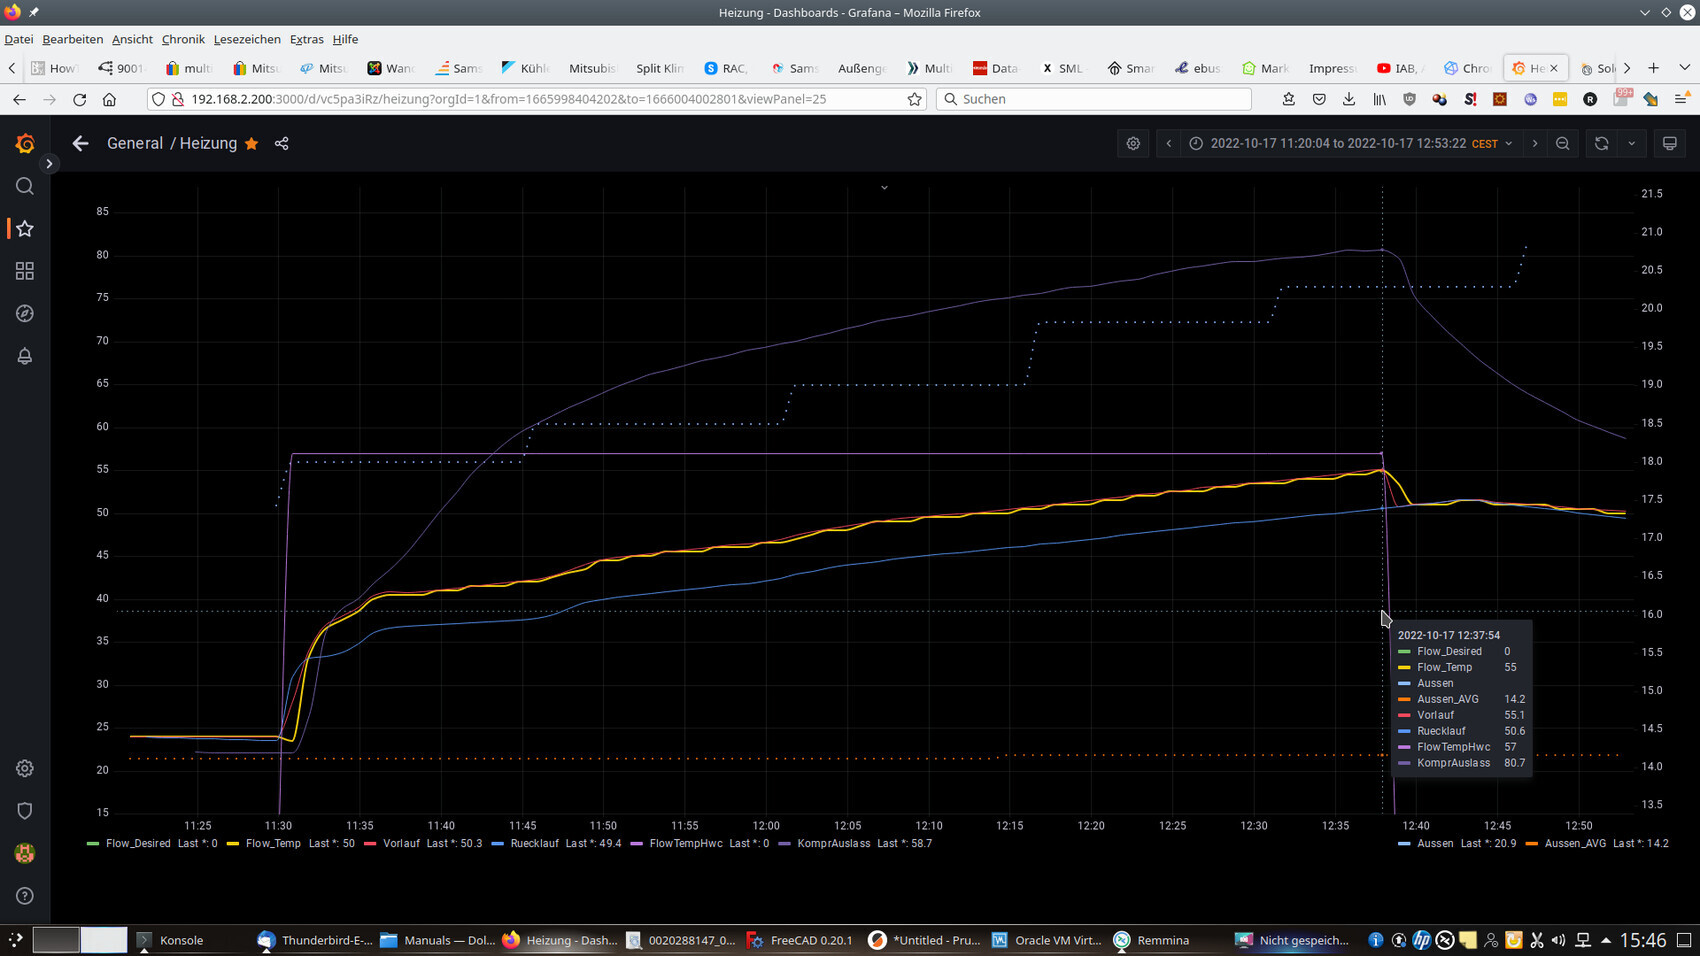
Task: Open Grafana search from the sidebar
Action: tap(25, 186)
